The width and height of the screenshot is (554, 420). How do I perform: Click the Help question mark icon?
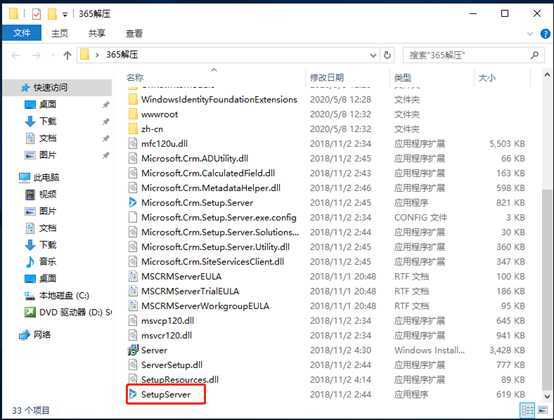[x=545, y=34]
